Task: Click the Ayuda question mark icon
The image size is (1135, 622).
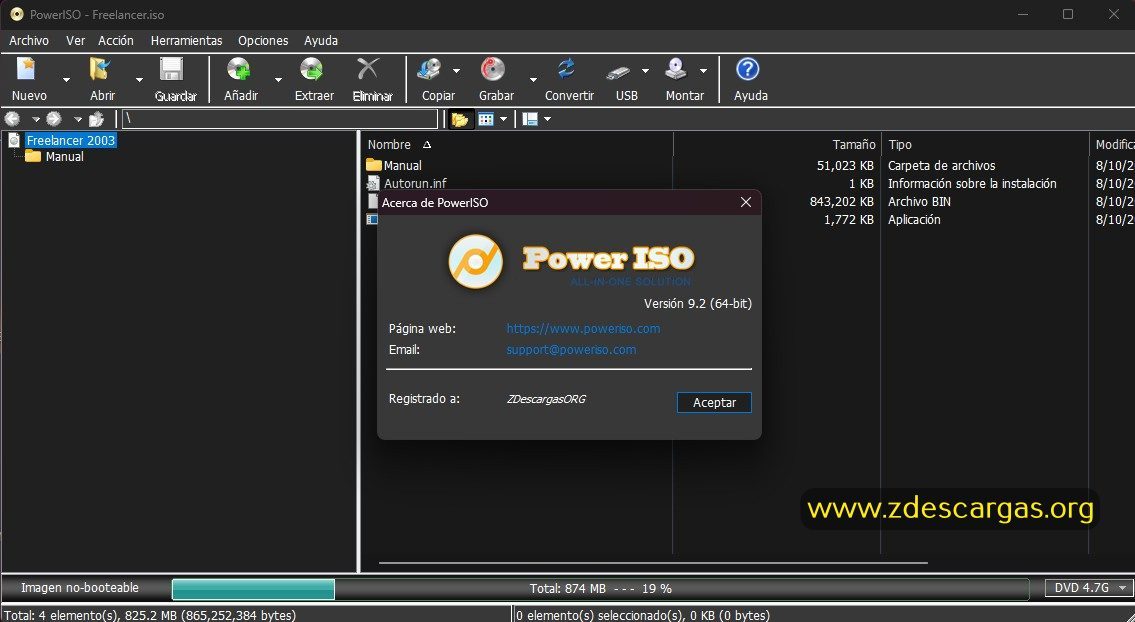Action: click(748, 70)
